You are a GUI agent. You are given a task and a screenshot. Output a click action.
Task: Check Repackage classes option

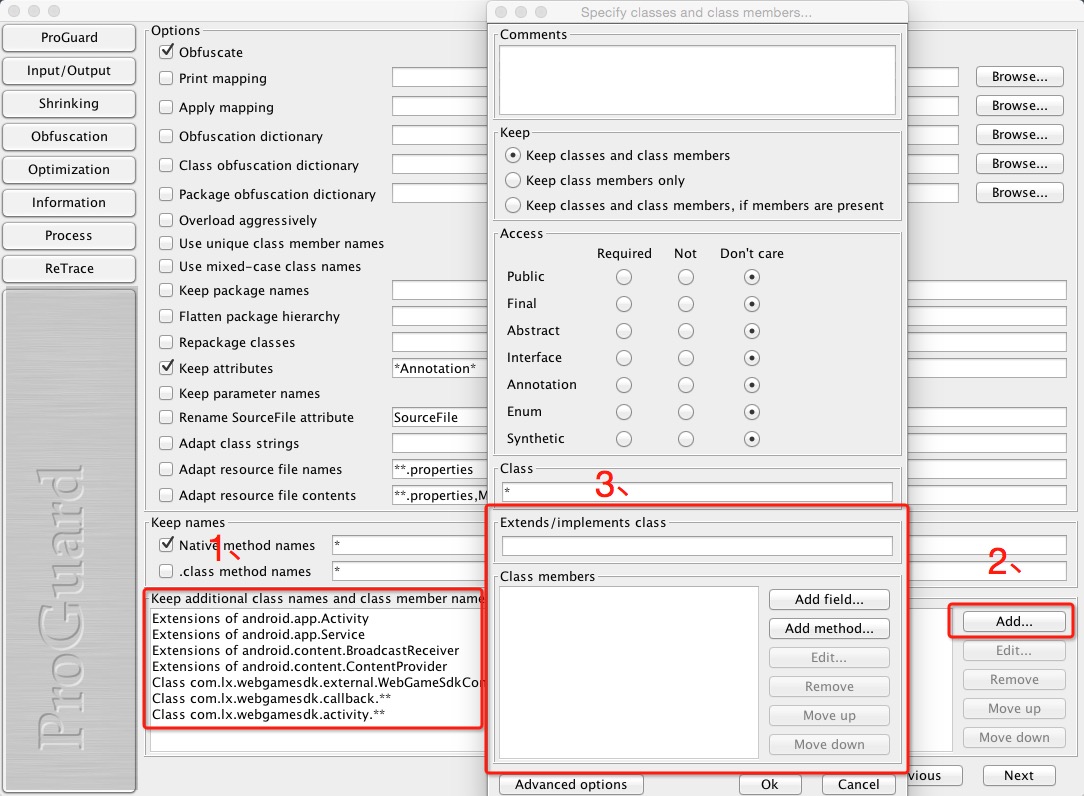[x=166, y=342]
